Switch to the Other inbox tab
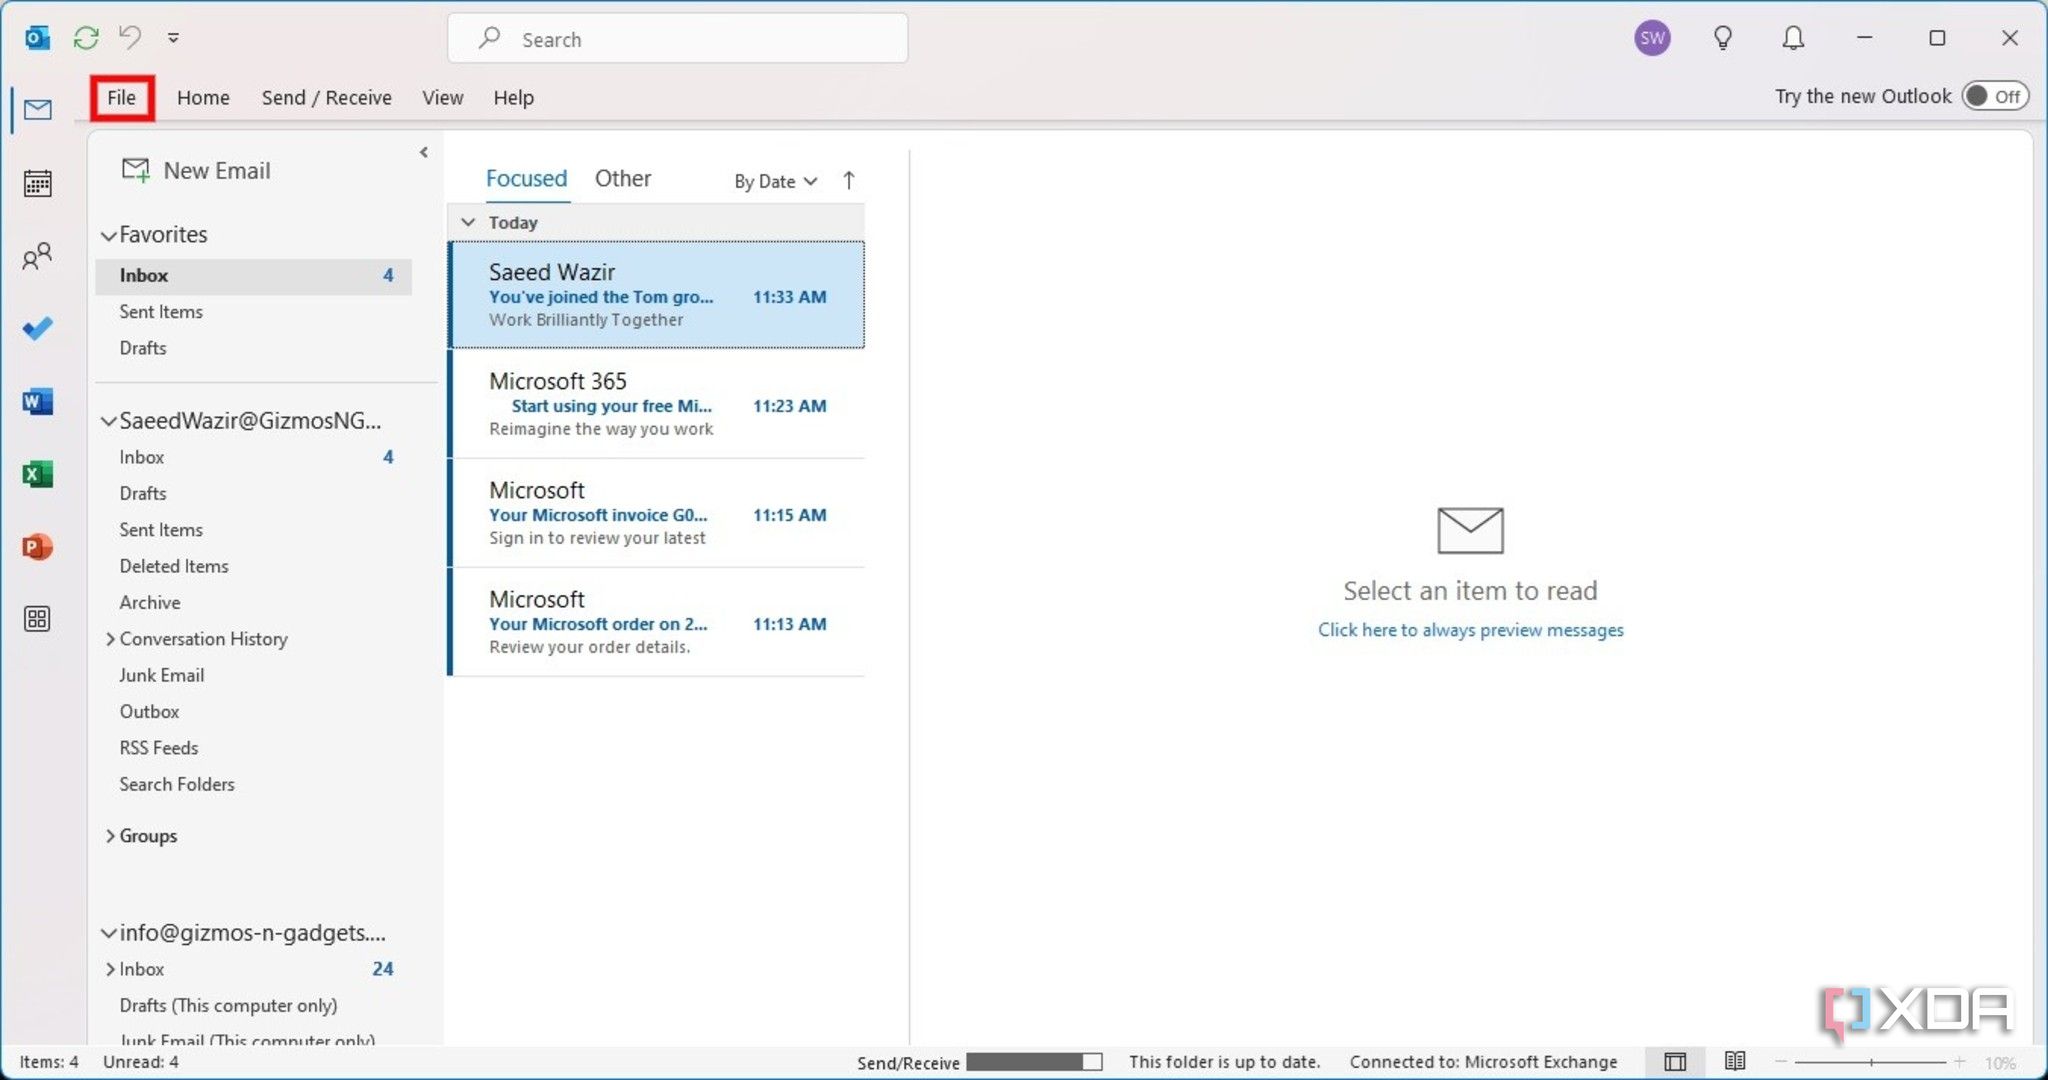Image resolution: width=2048 pixels, height=1080 pixels. click(622, 177)
